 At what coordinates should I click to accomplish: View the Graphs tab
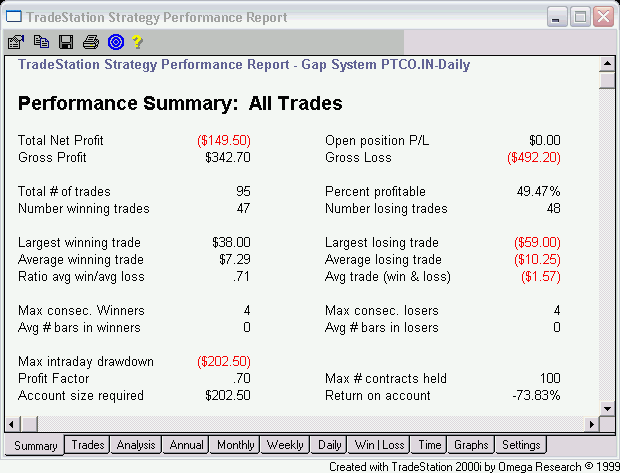tap(471, 445)
